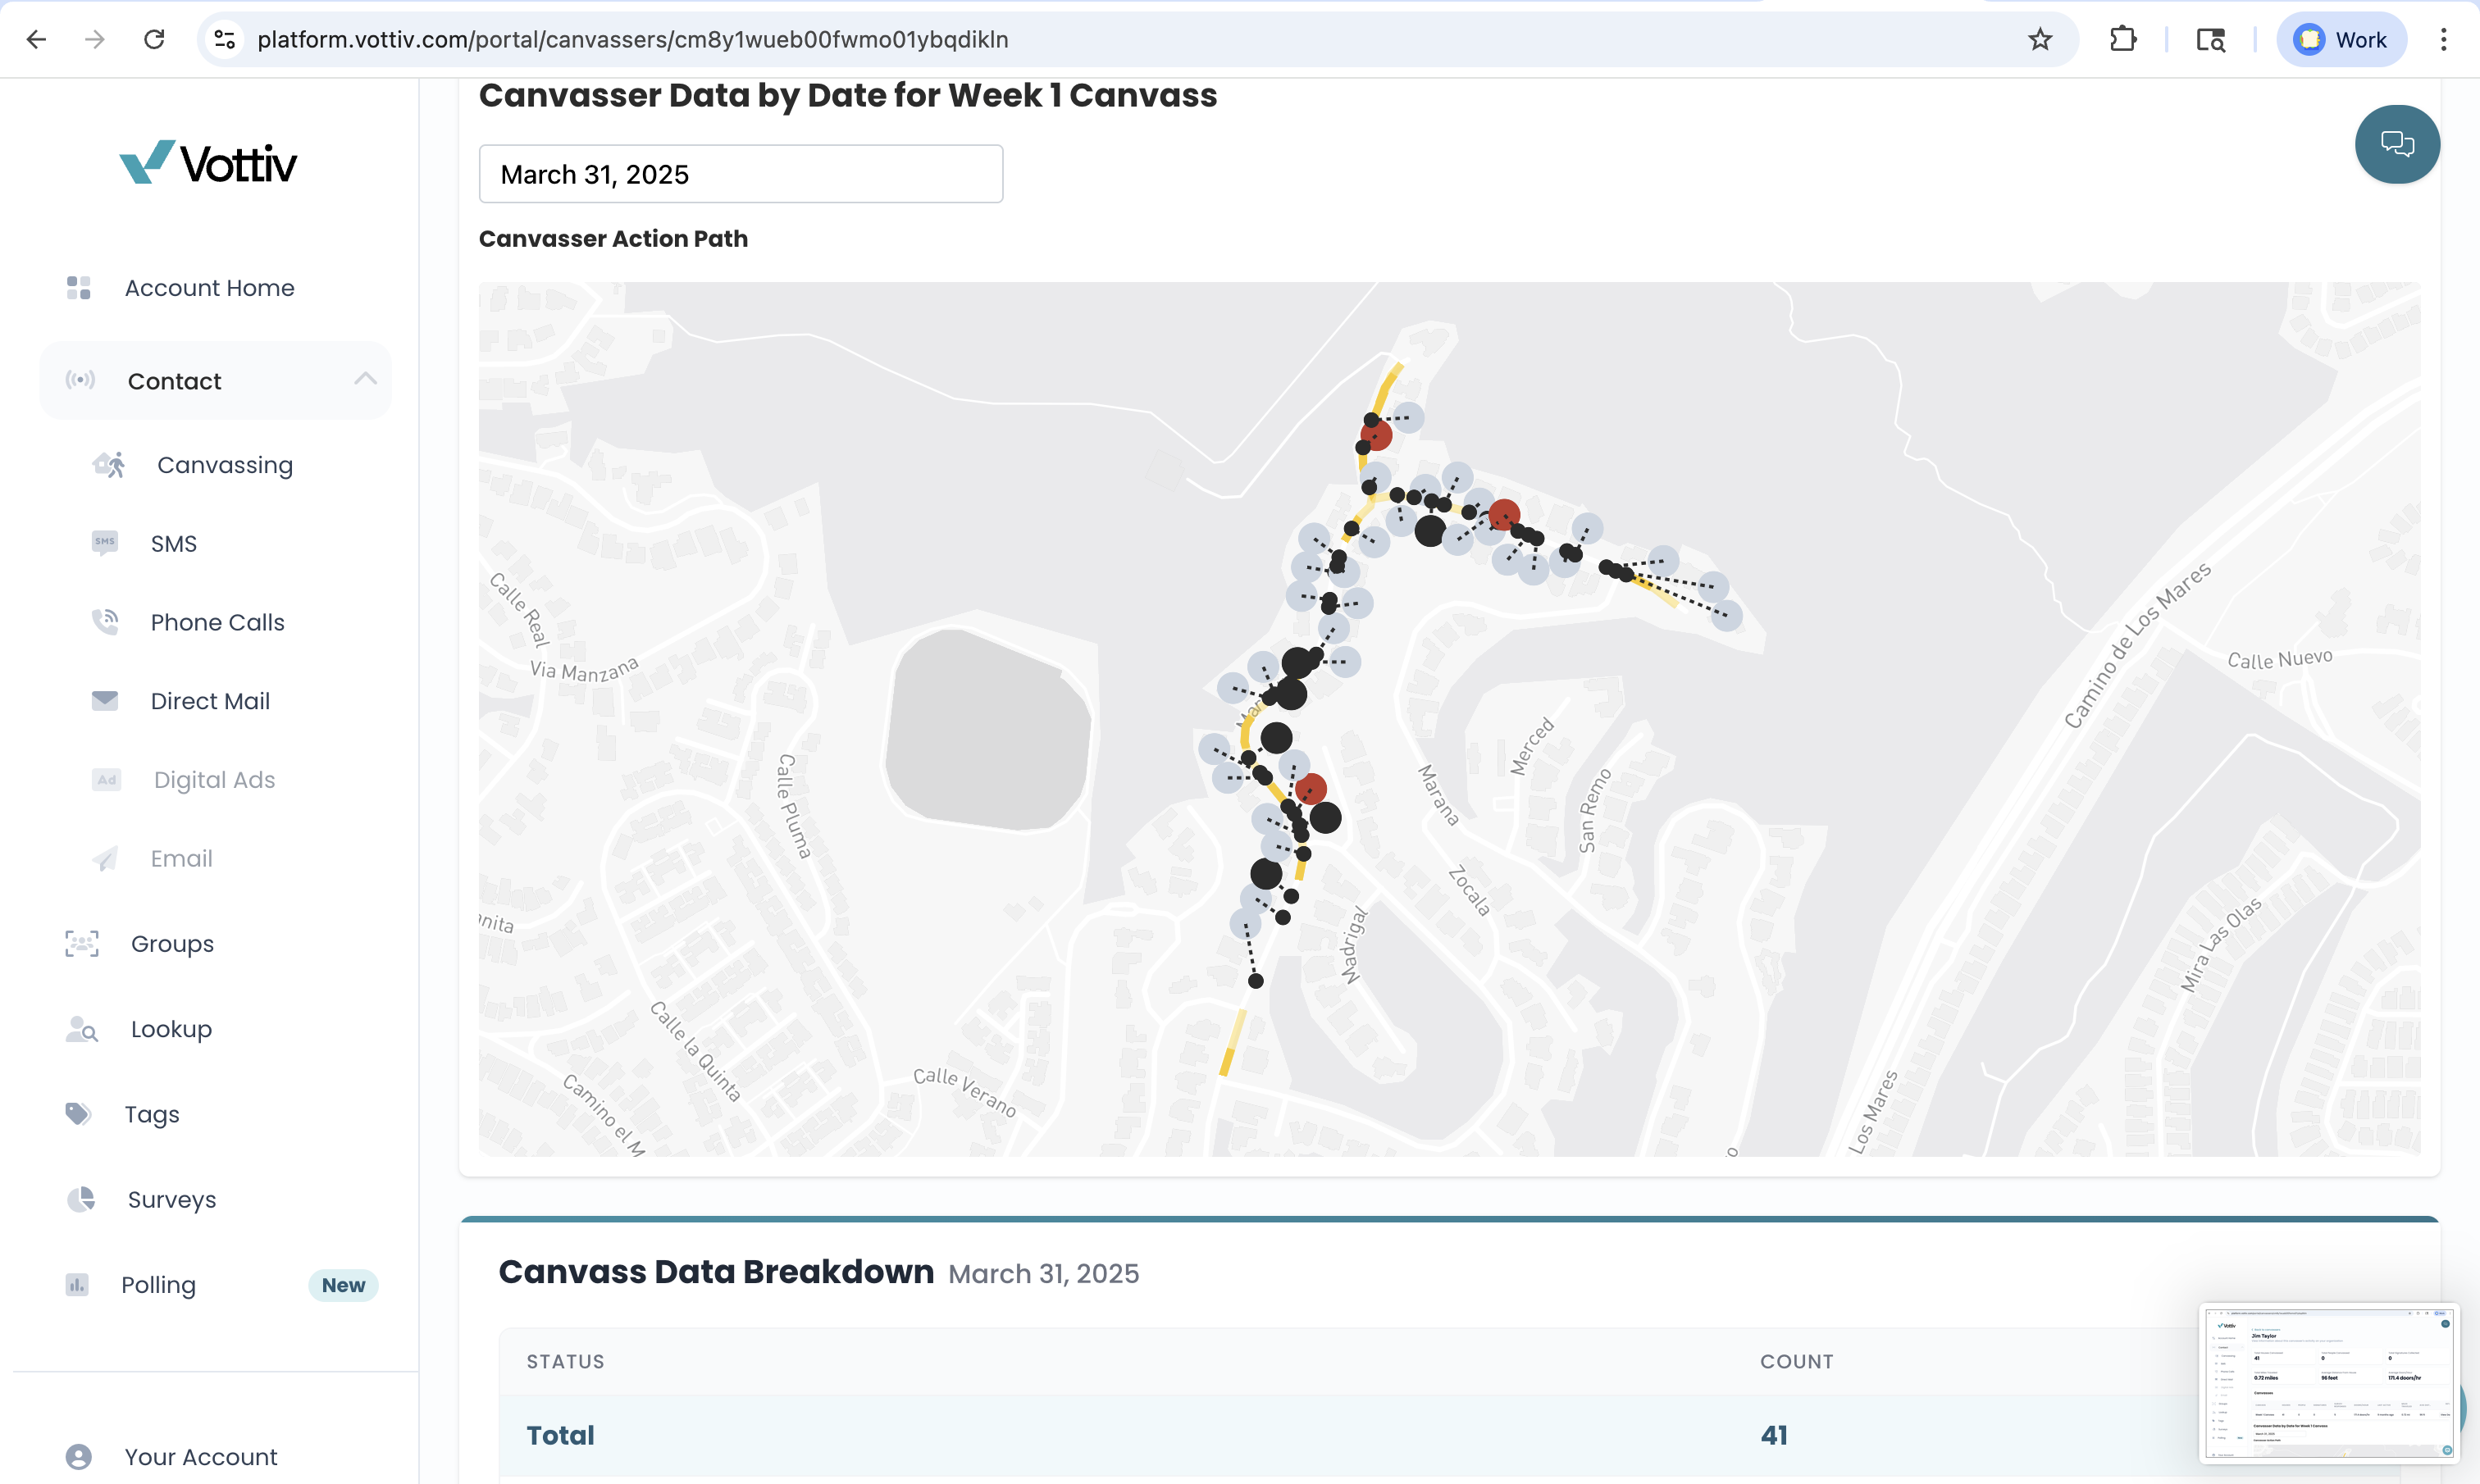
Task: Collapse the Contact navigation section
Action: pyautogui.click(x=365, y=380)
